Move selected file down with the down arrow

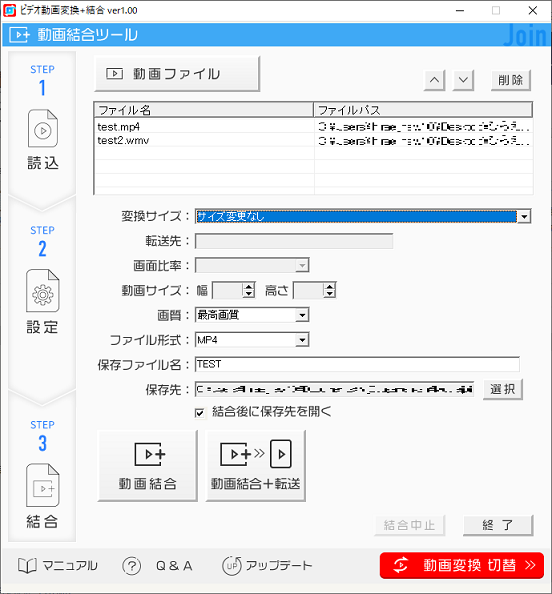tap(463, 80)
